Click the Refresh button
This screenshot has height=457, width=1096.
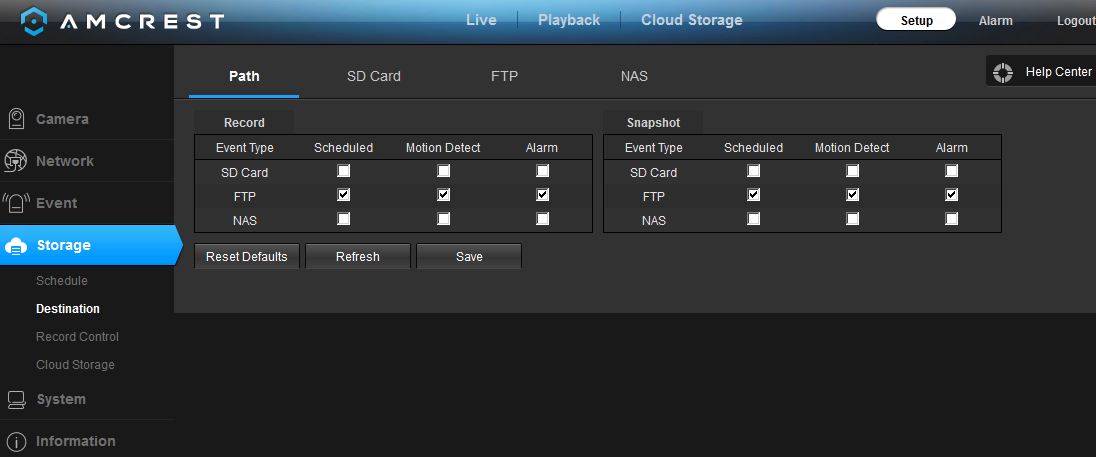[x=358, y=256]
